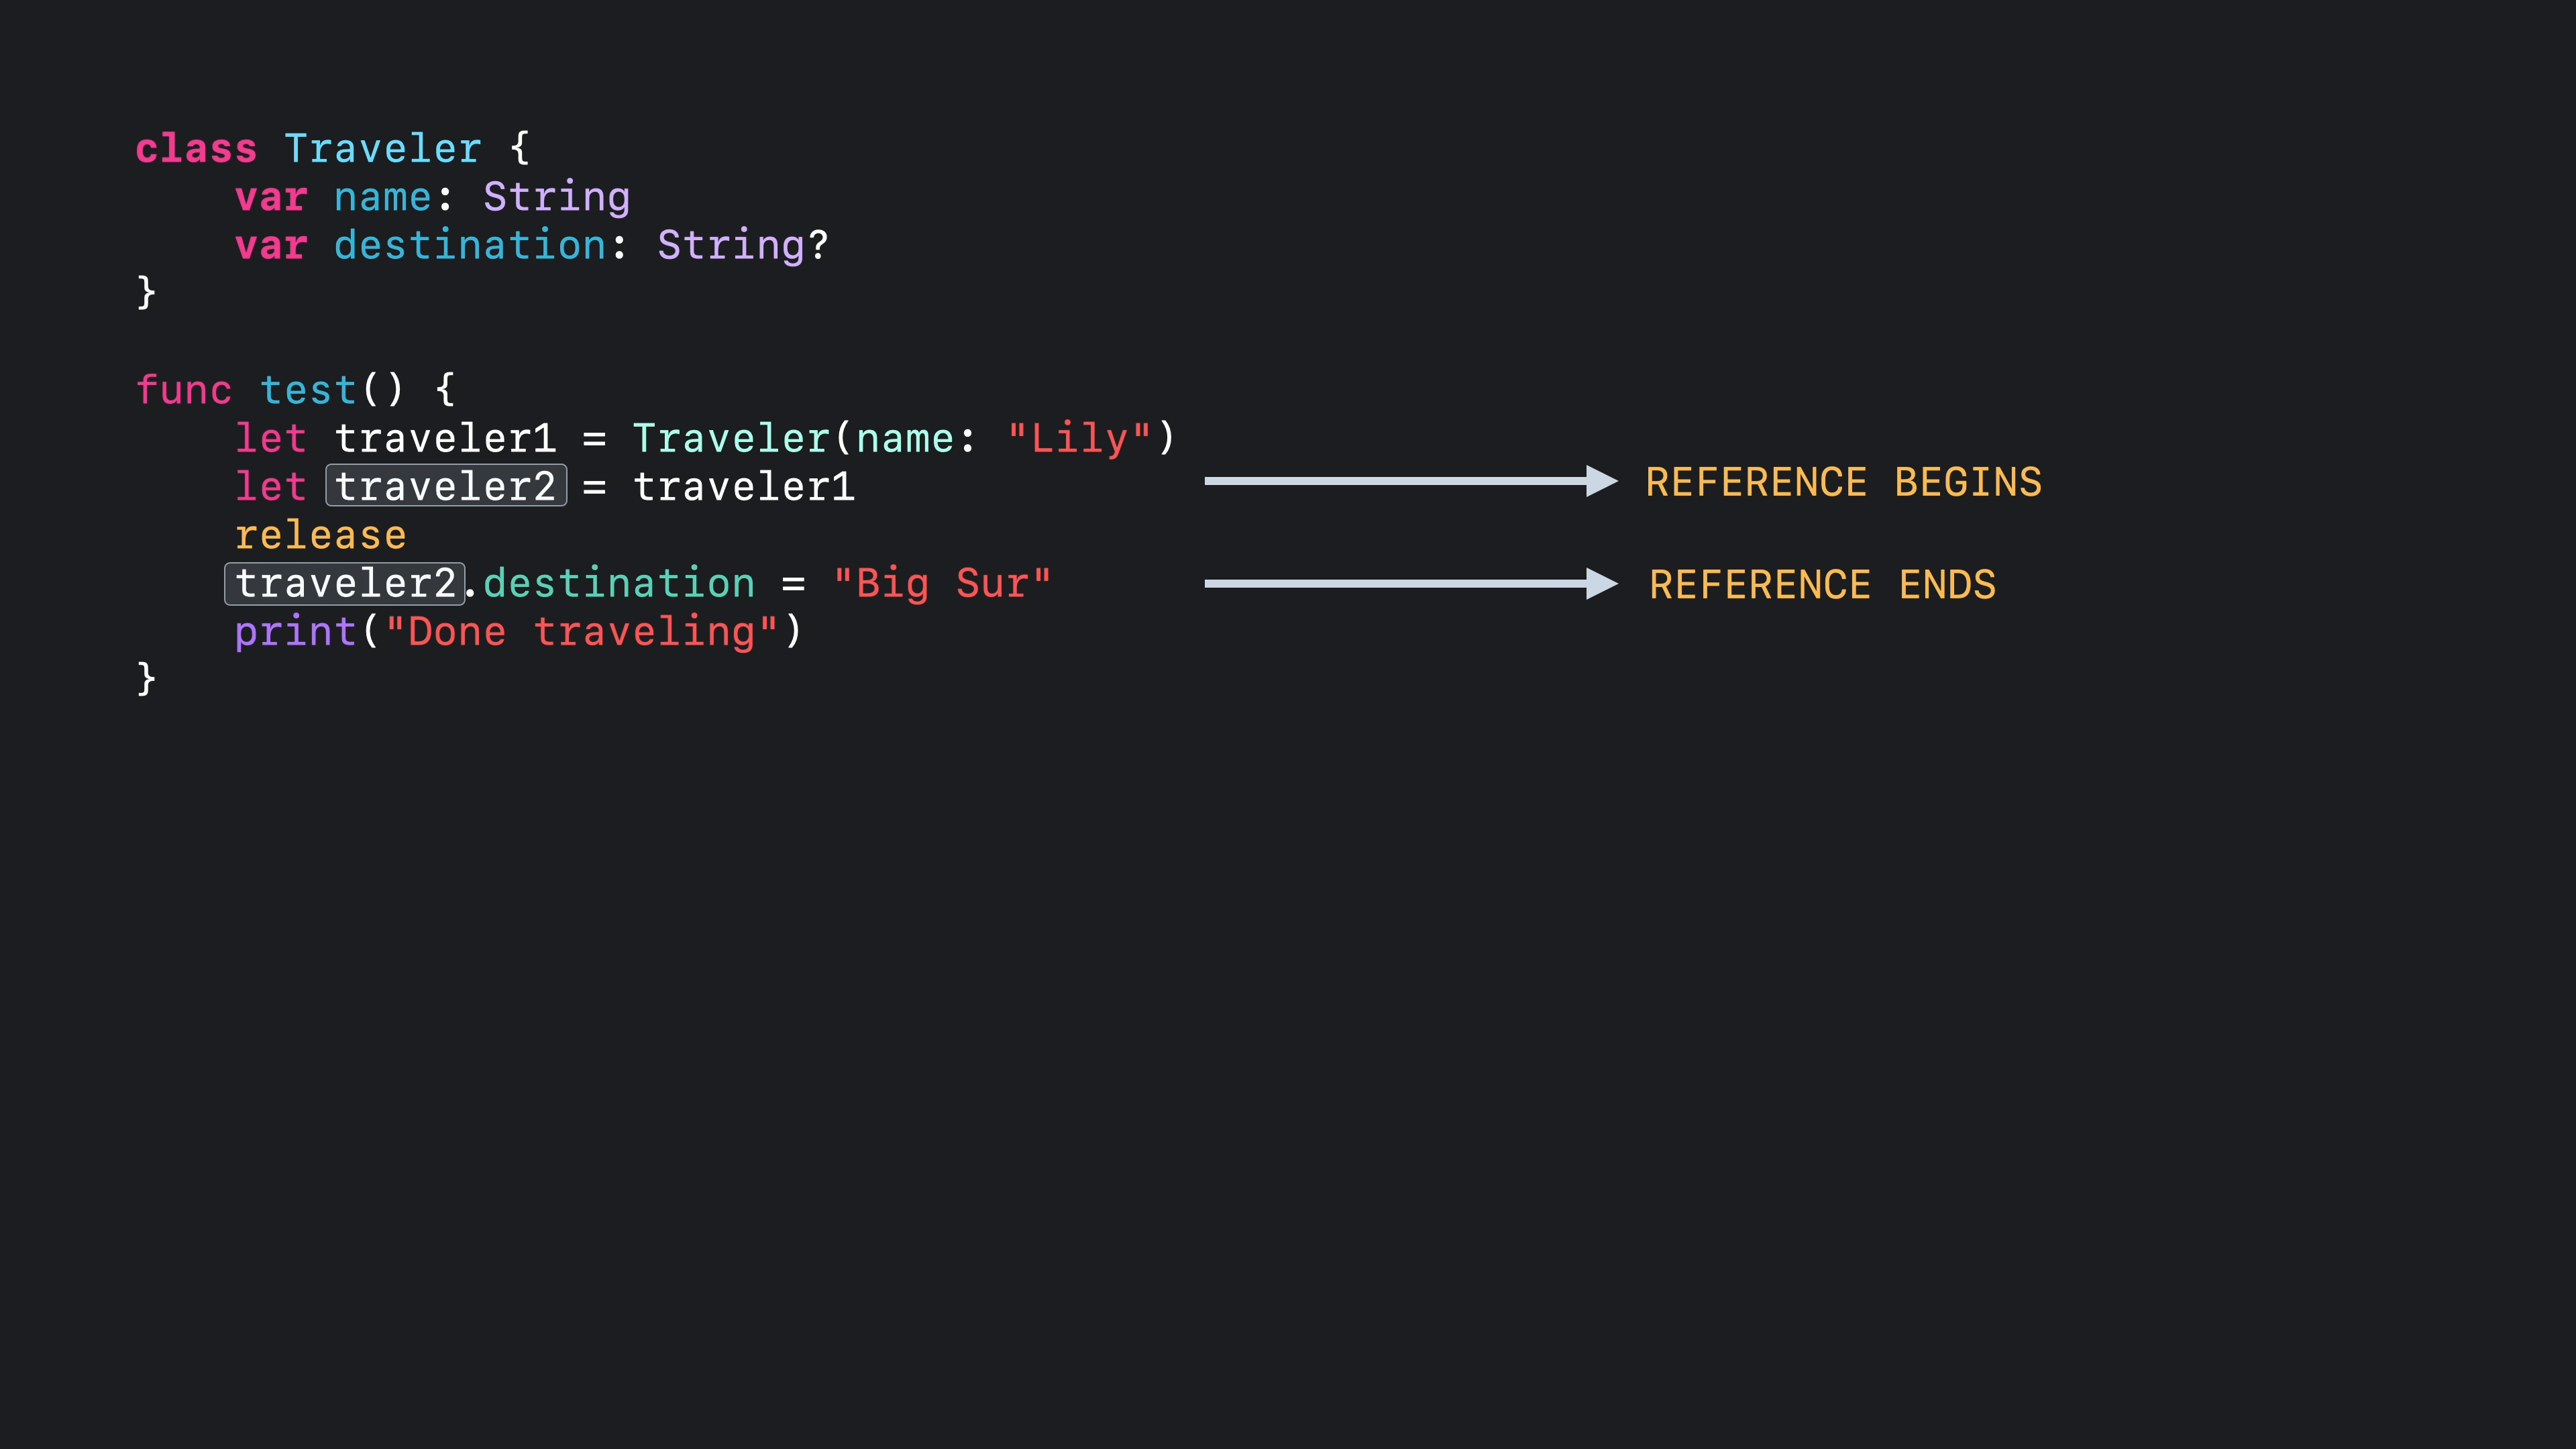This screenshot has height=1449, width=2576.
Task: Click the destination property in the class
Action: coord(470,245)
